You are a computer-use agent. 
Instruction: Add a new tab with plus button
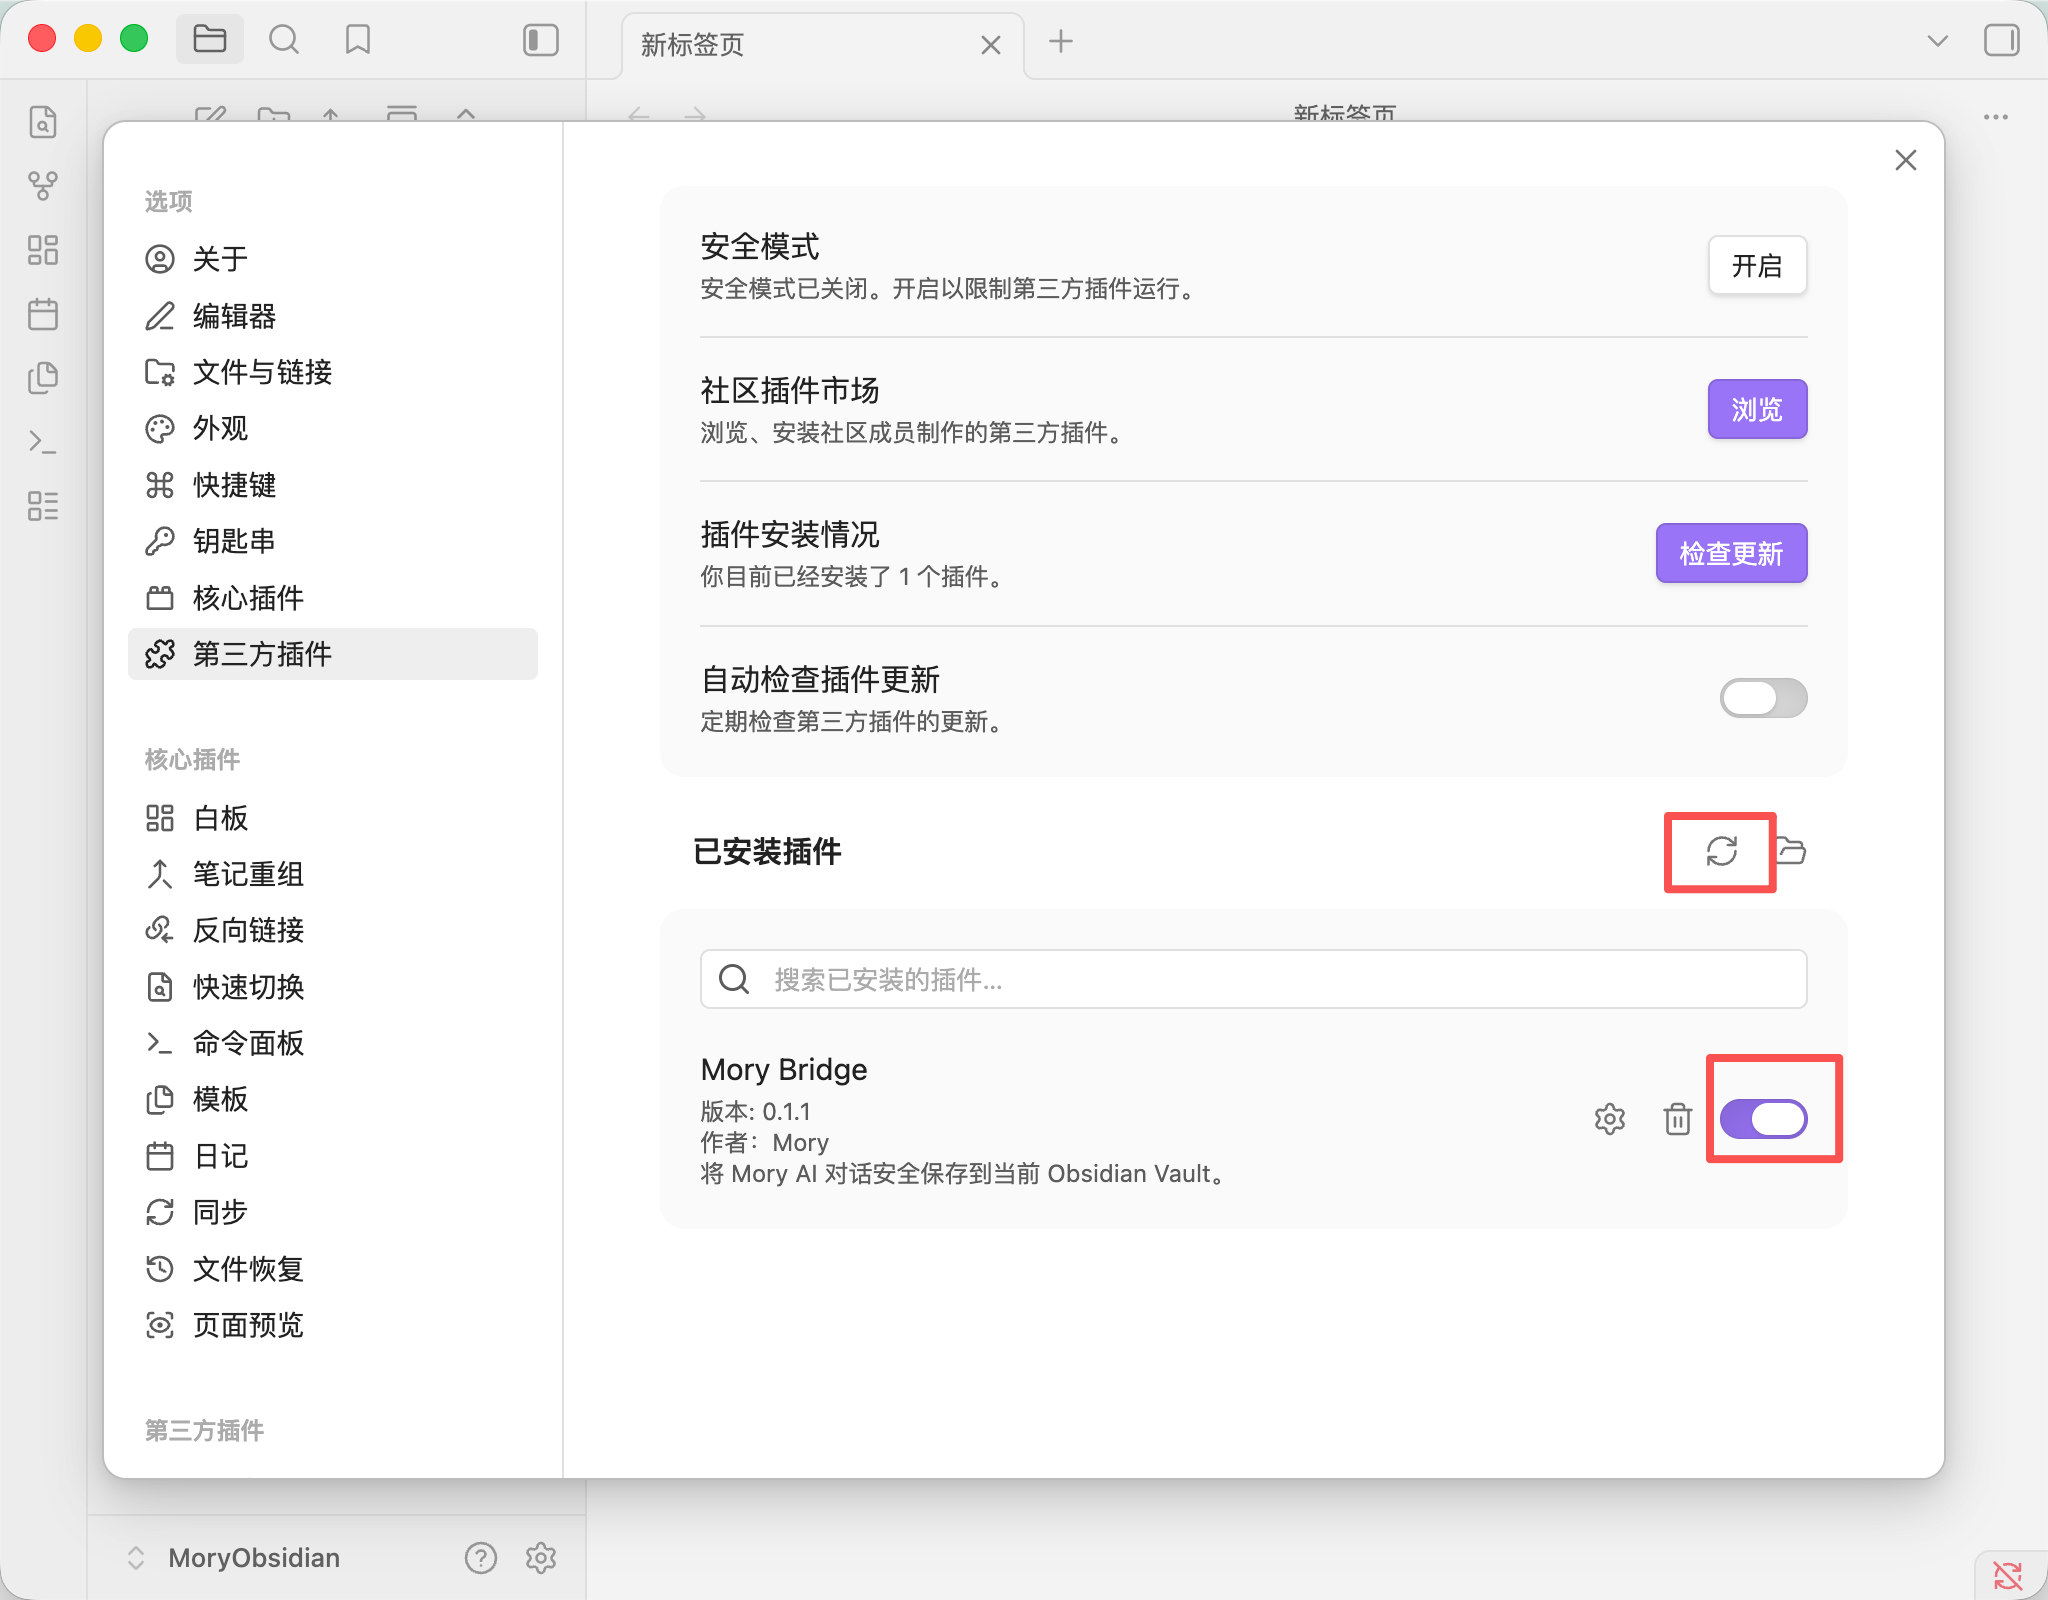(x=1061, y=41)
